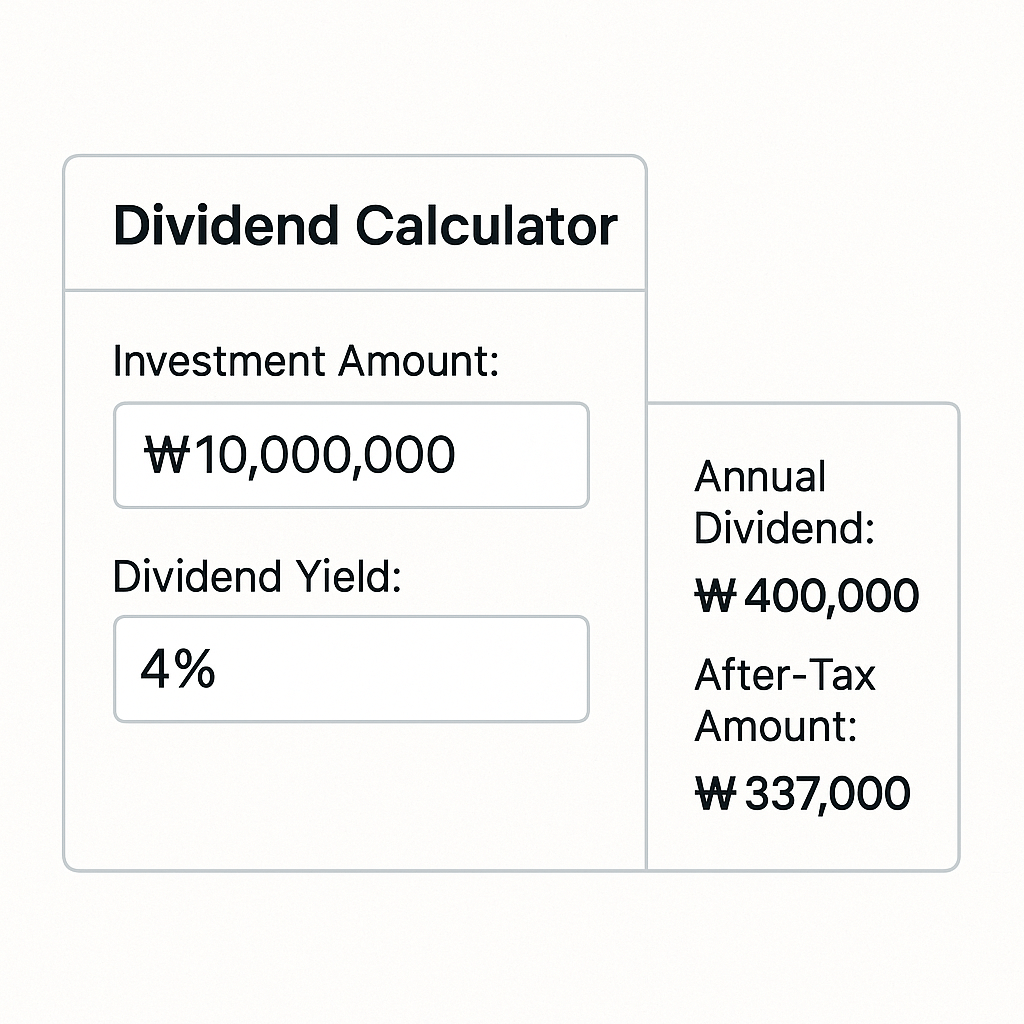
Task: Click the "After-Tax Amount:" result label
Action: coord(784,701)
